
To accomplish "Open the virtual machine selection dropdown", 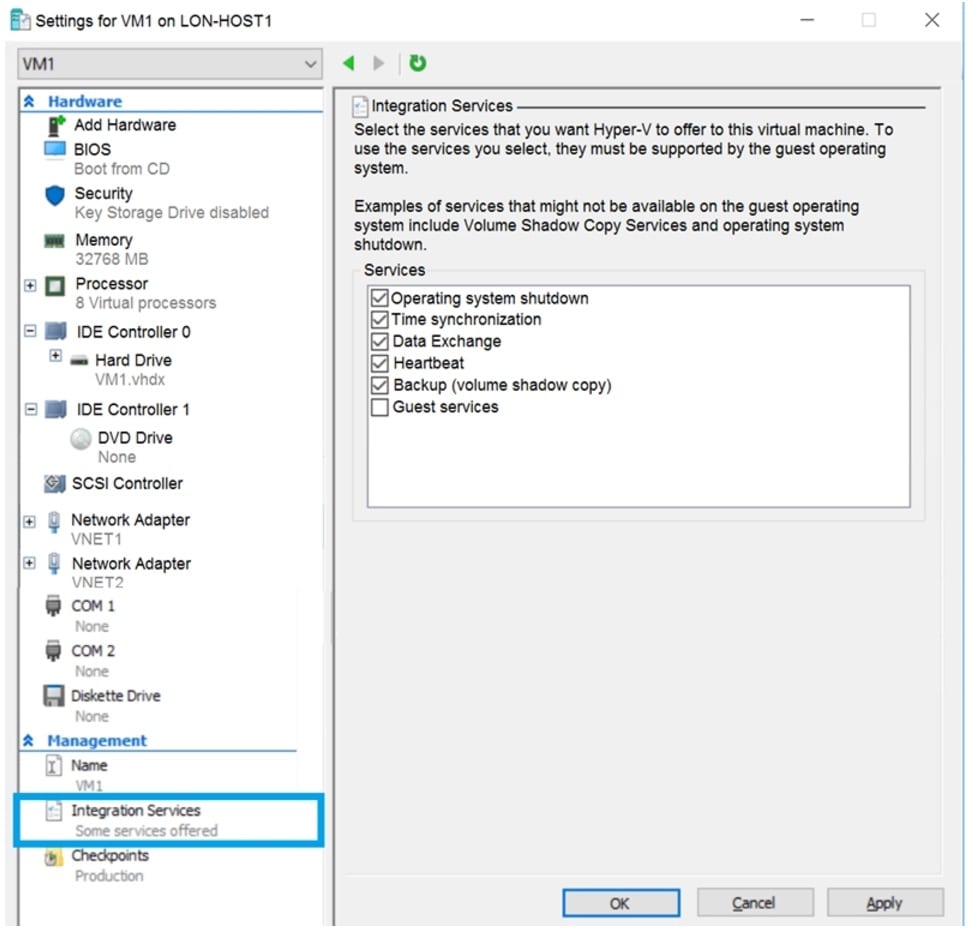I will click(x=310, y=63).
